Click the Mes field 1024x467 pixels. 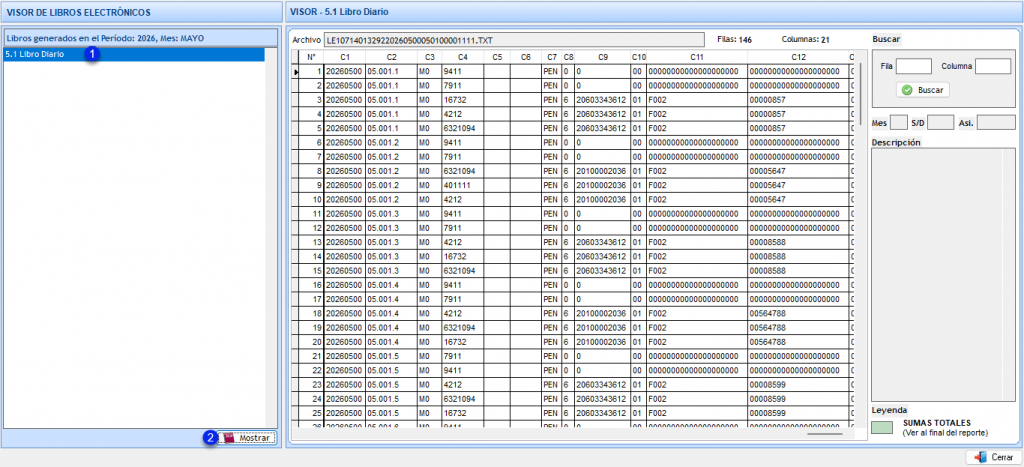899,122
